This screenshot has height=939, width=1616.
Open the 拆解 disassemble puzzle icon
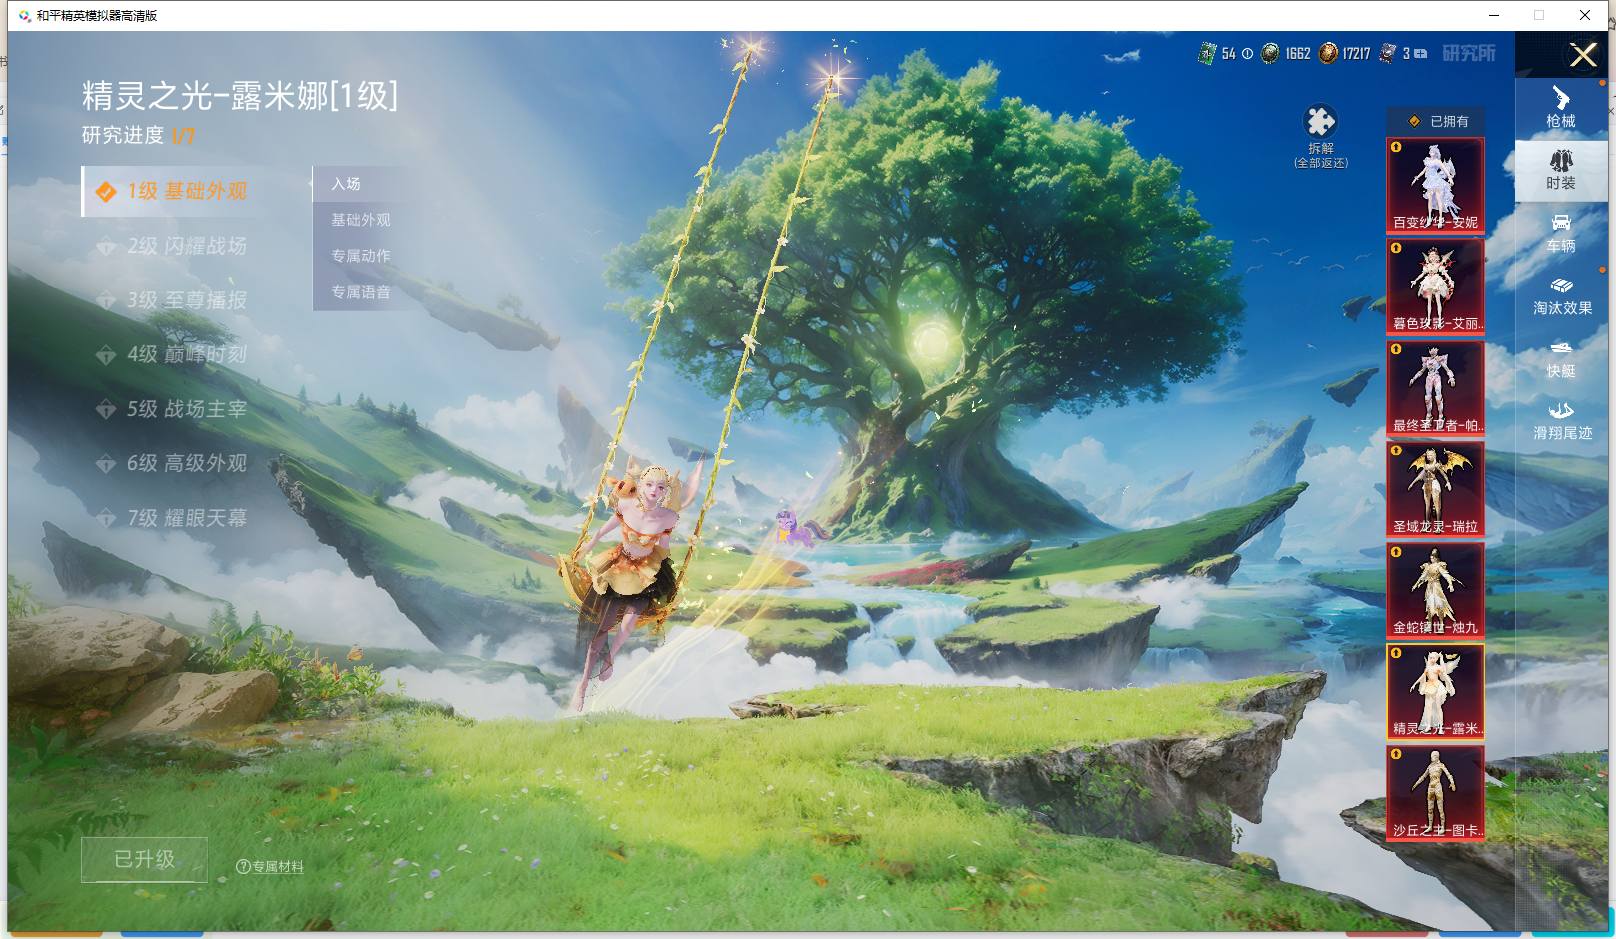click(1320, 122)
